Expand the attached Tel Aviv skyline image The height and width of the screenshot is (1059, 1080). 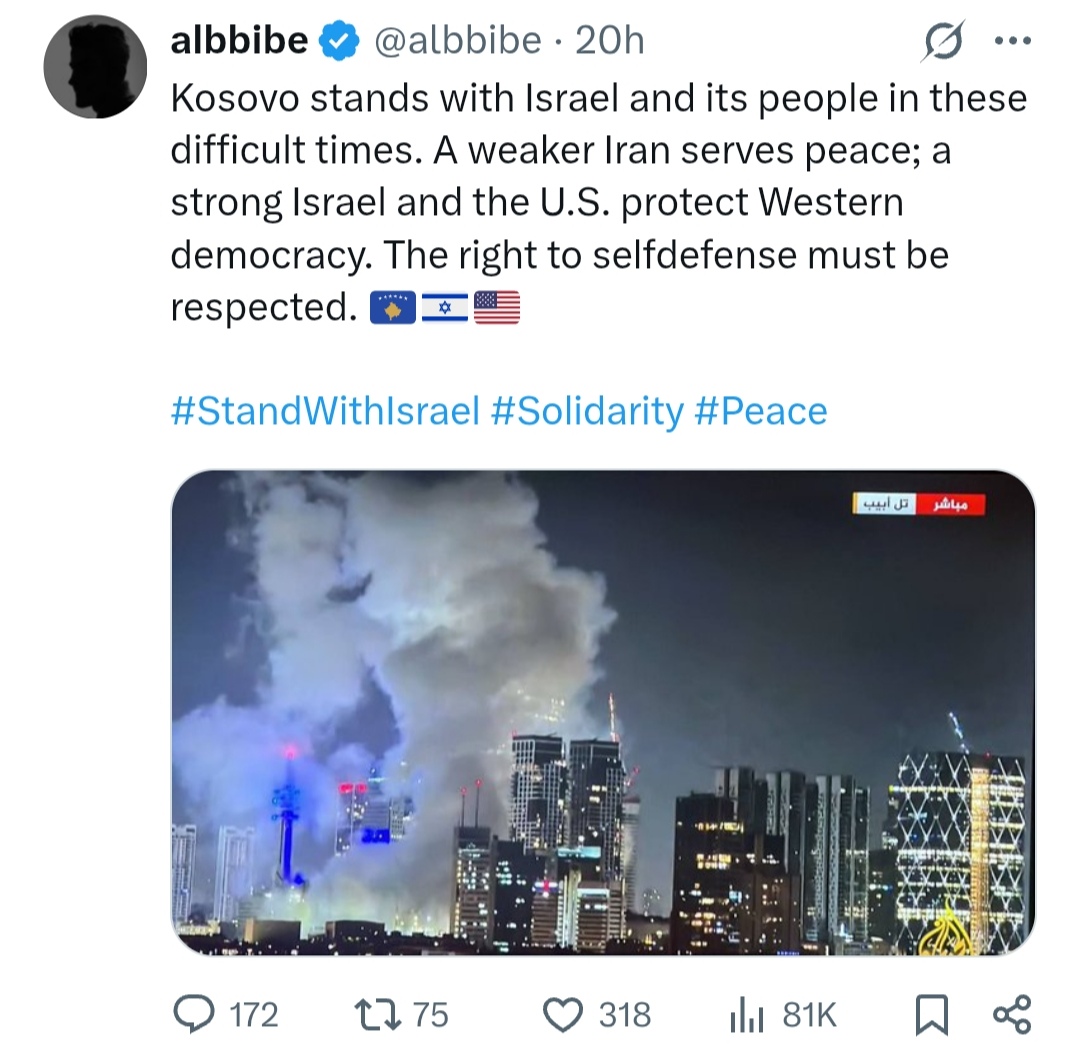[x=603, y=712]
